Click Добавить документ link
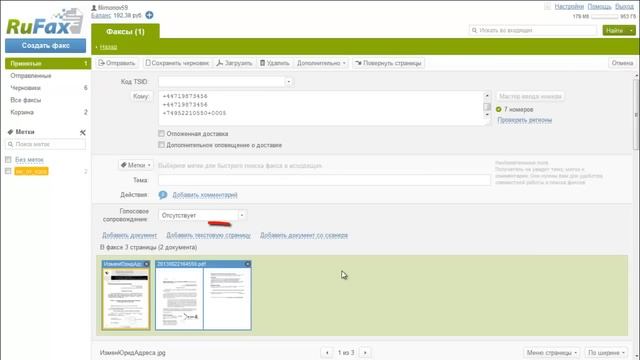This screenshot has width=640, height=360. click(x=129, y=236)
